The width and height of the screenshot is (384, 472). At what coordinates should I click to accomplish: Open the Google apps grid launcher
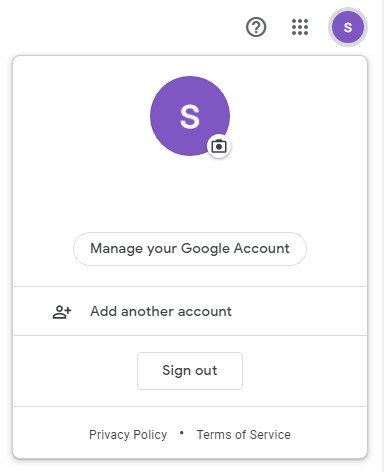300,27
